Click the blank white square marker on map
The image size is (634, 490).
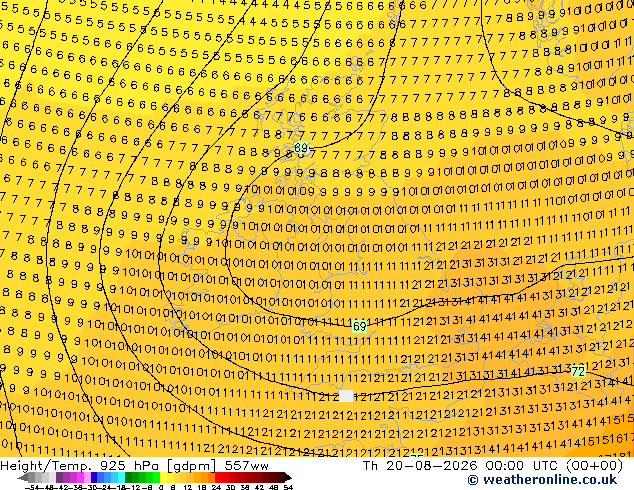click(x=346, y=396)
